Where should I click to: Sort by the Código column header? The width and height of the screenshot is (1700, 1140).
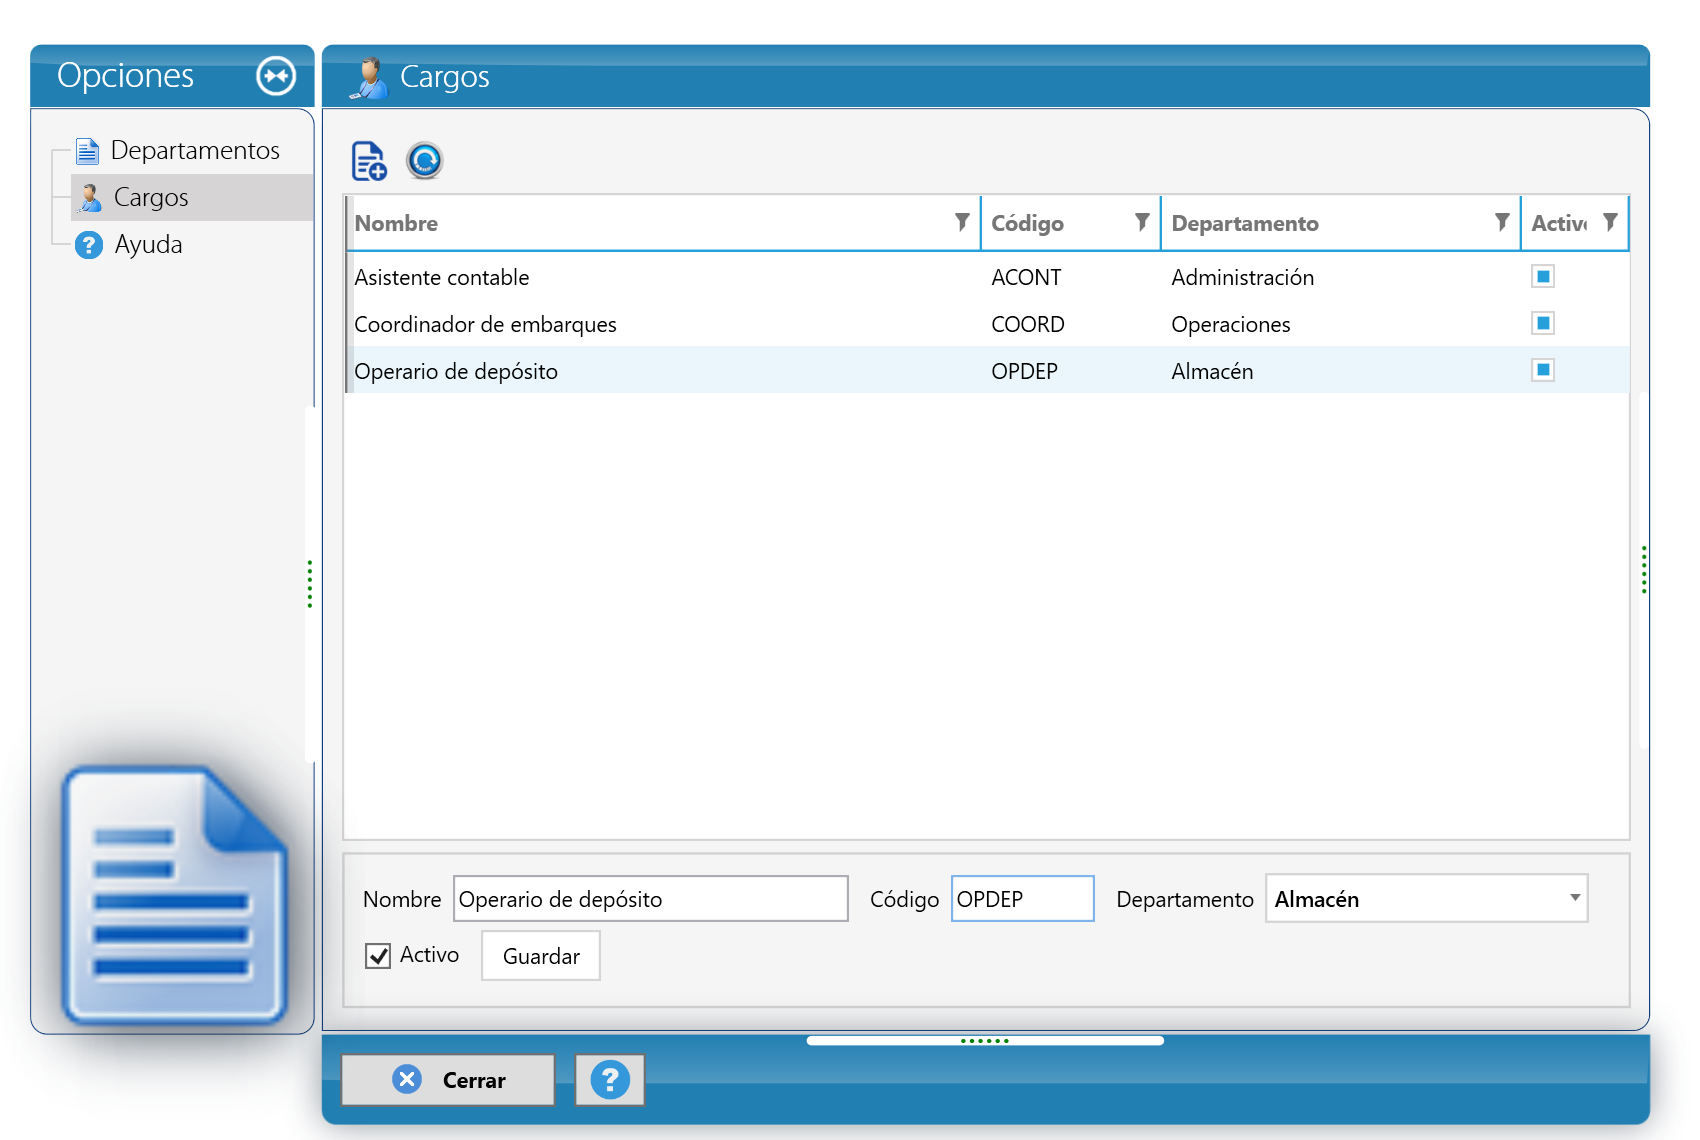(1027, 223)
